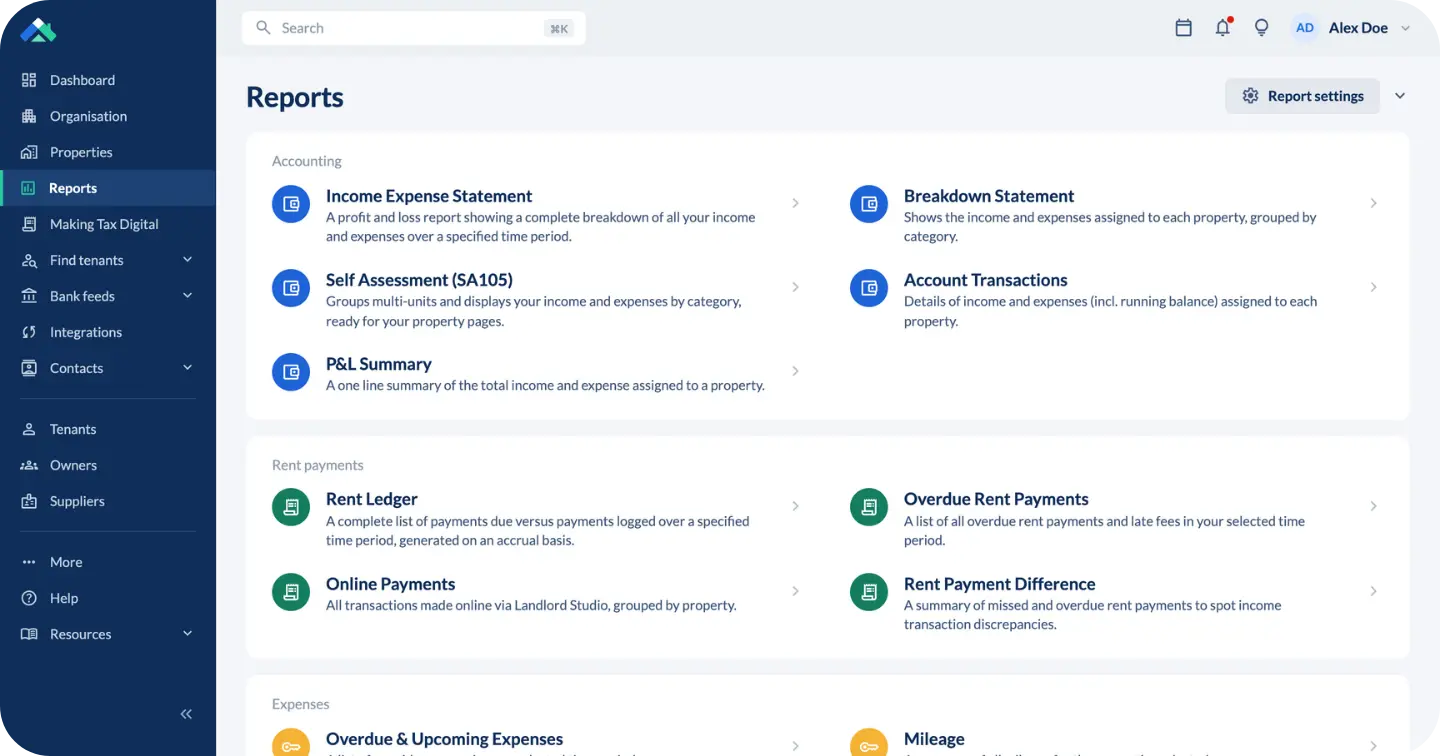The image size is (1440, 756).
Task: Click chevron on Online Payments row
Action: [x=796, y=591]
